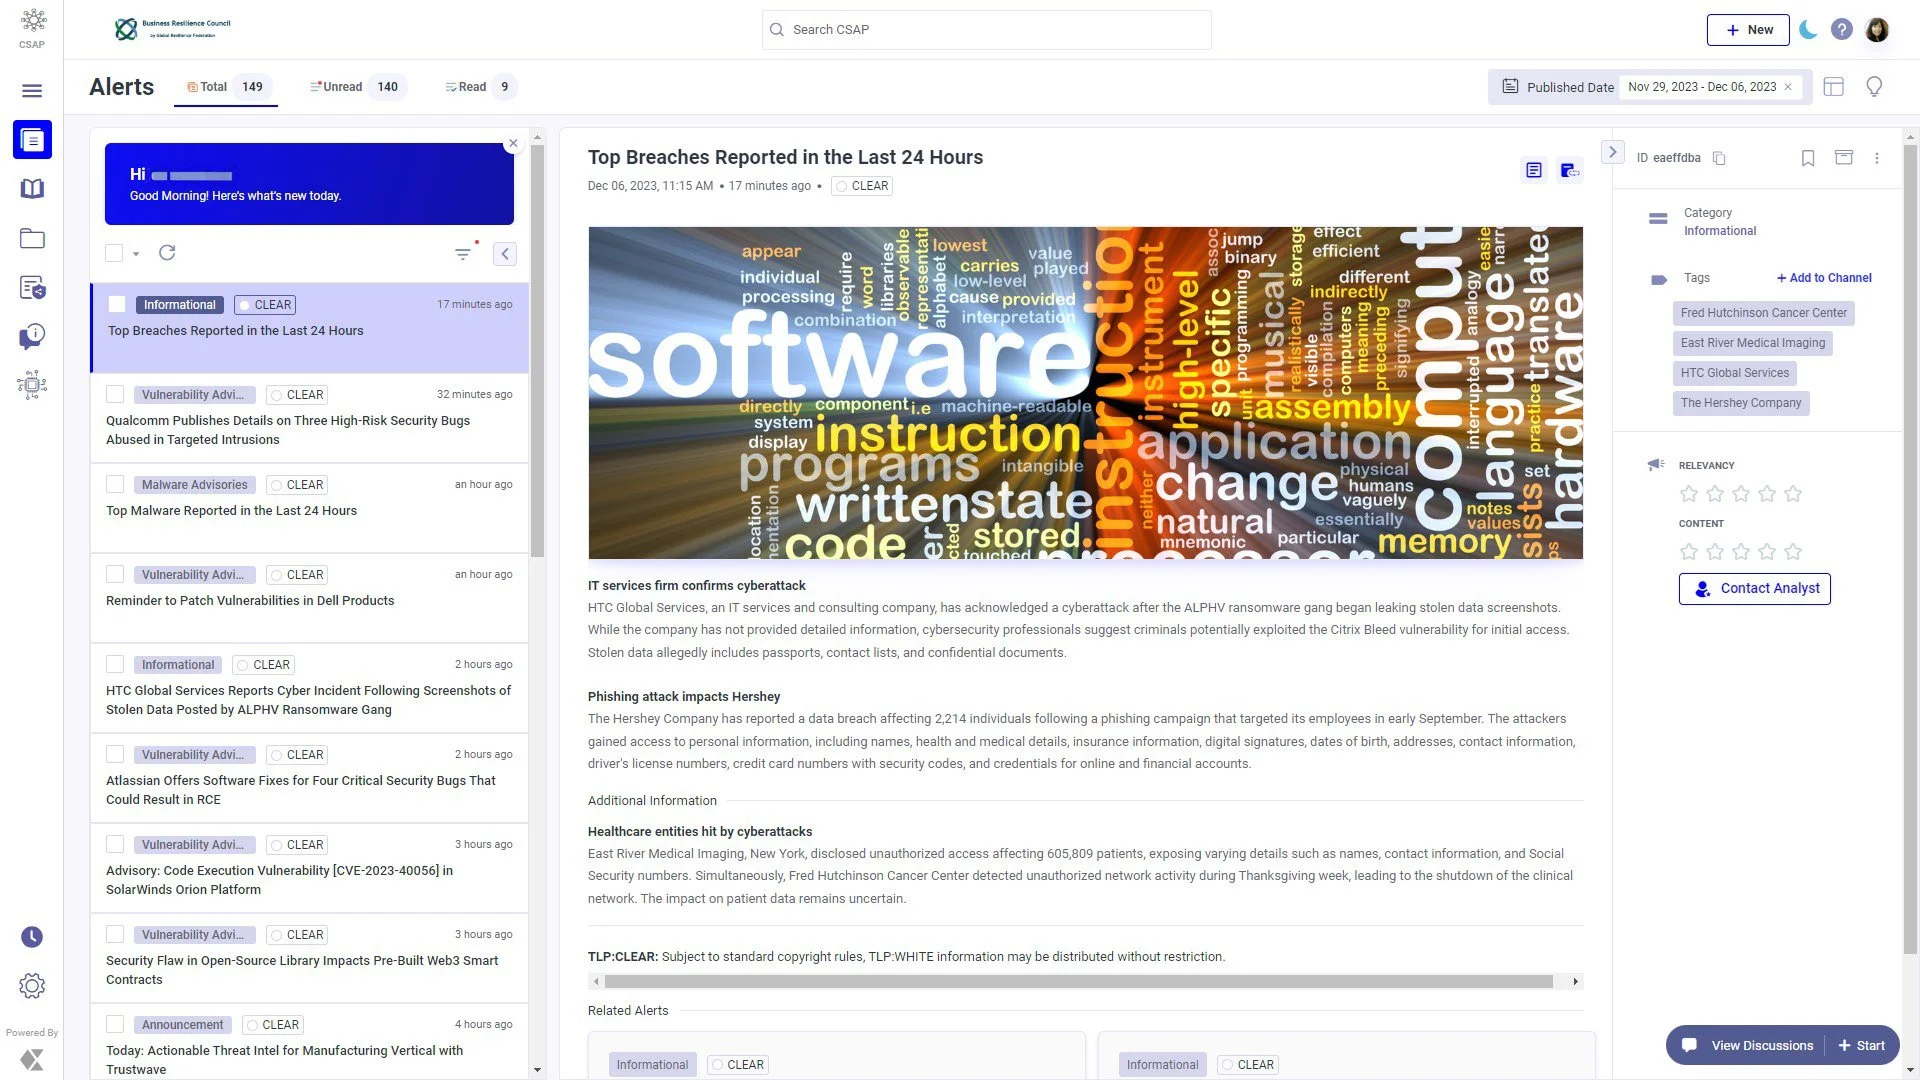Click the bookmark icon for this alert

click(x=1807, y=158)
